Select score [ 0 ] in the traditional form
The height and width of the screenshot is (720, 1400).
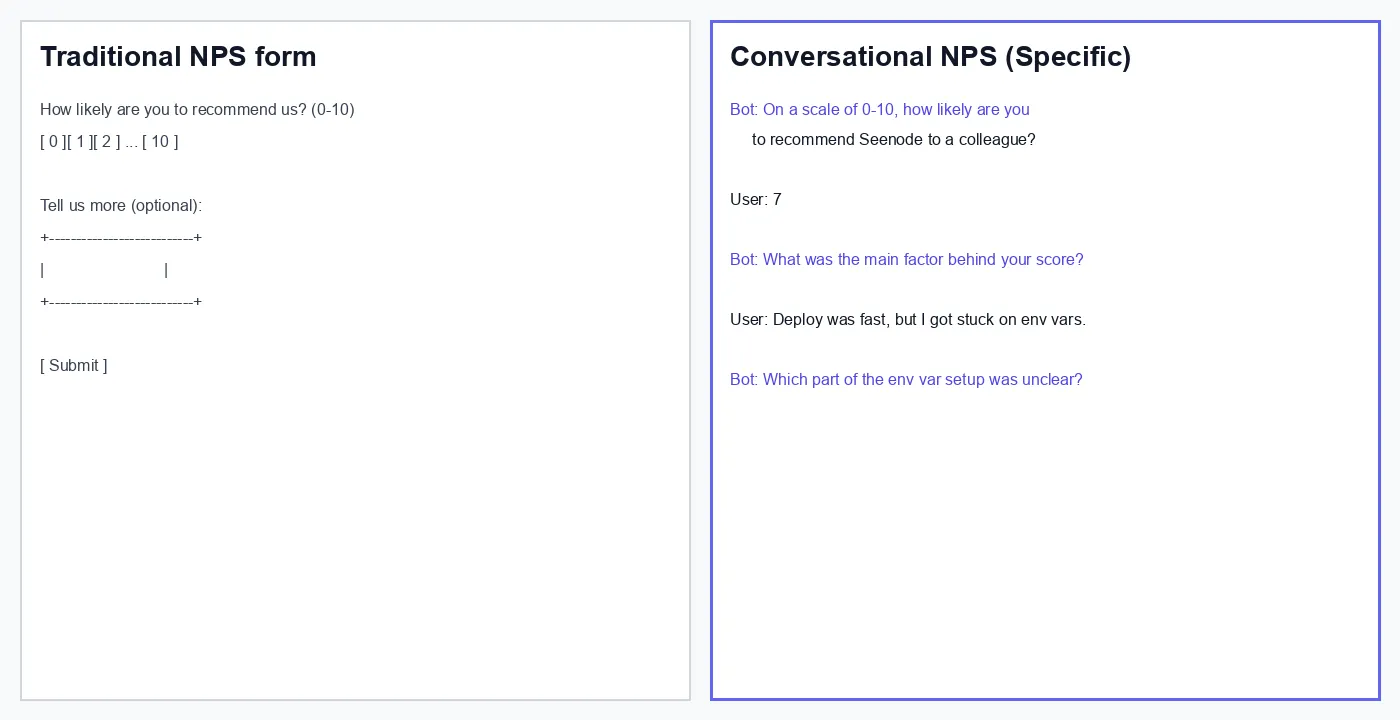tap(53, 142)
